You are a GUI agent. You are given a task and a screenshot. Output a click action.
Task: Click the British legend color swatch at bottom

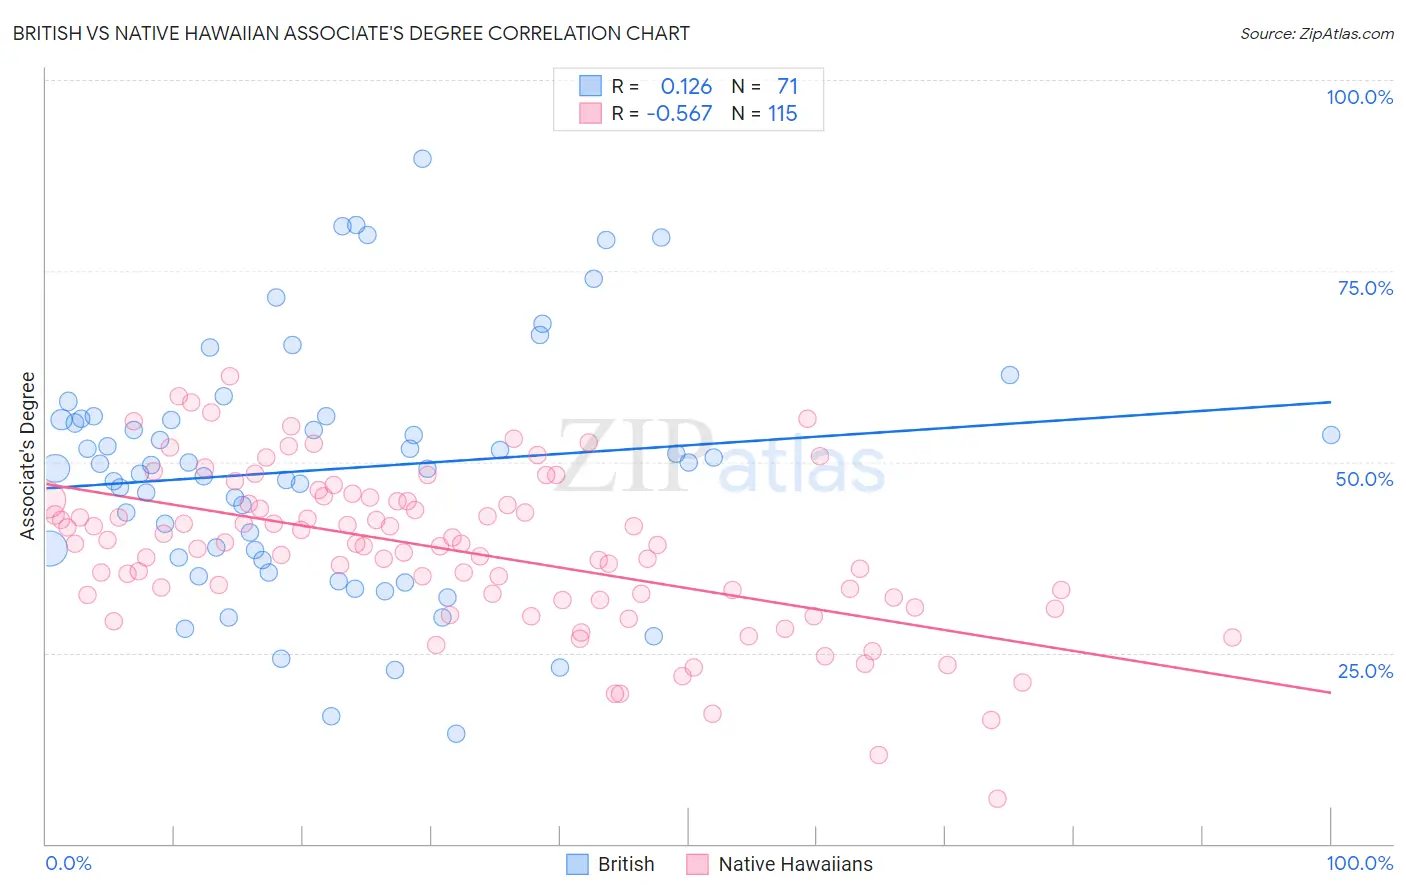point(577,864)
